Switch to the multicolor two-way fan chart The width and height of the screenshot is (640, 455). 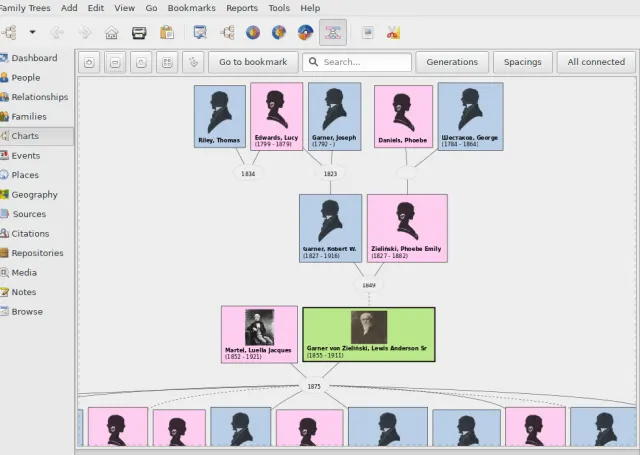(305, 32)
